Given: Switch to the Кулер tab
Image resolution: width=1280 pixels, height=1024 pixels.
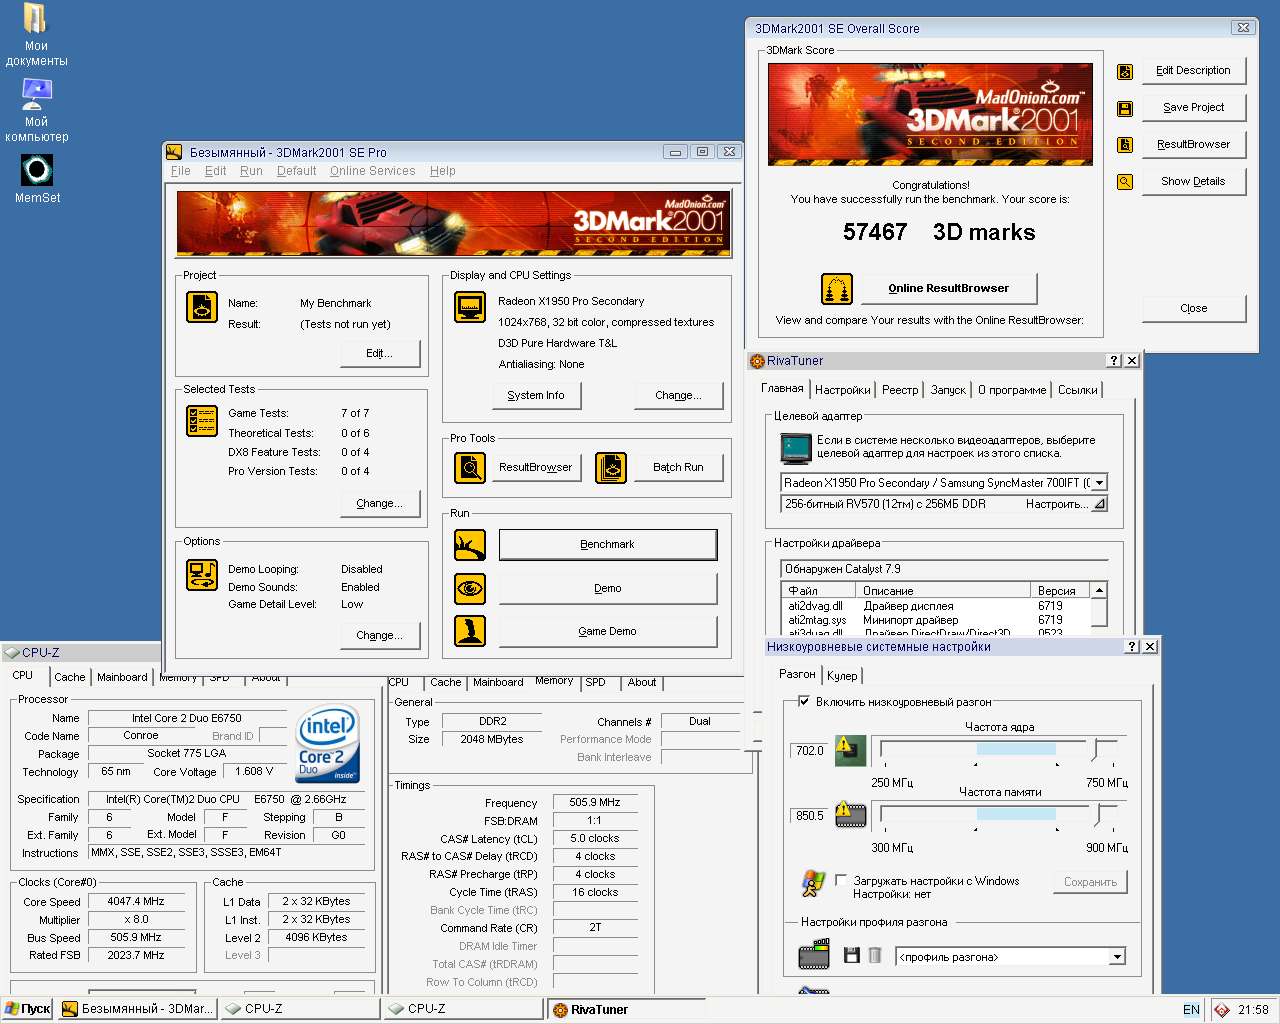Looking at the screenshot, I should pyautogui.click(x=842, y=676).
